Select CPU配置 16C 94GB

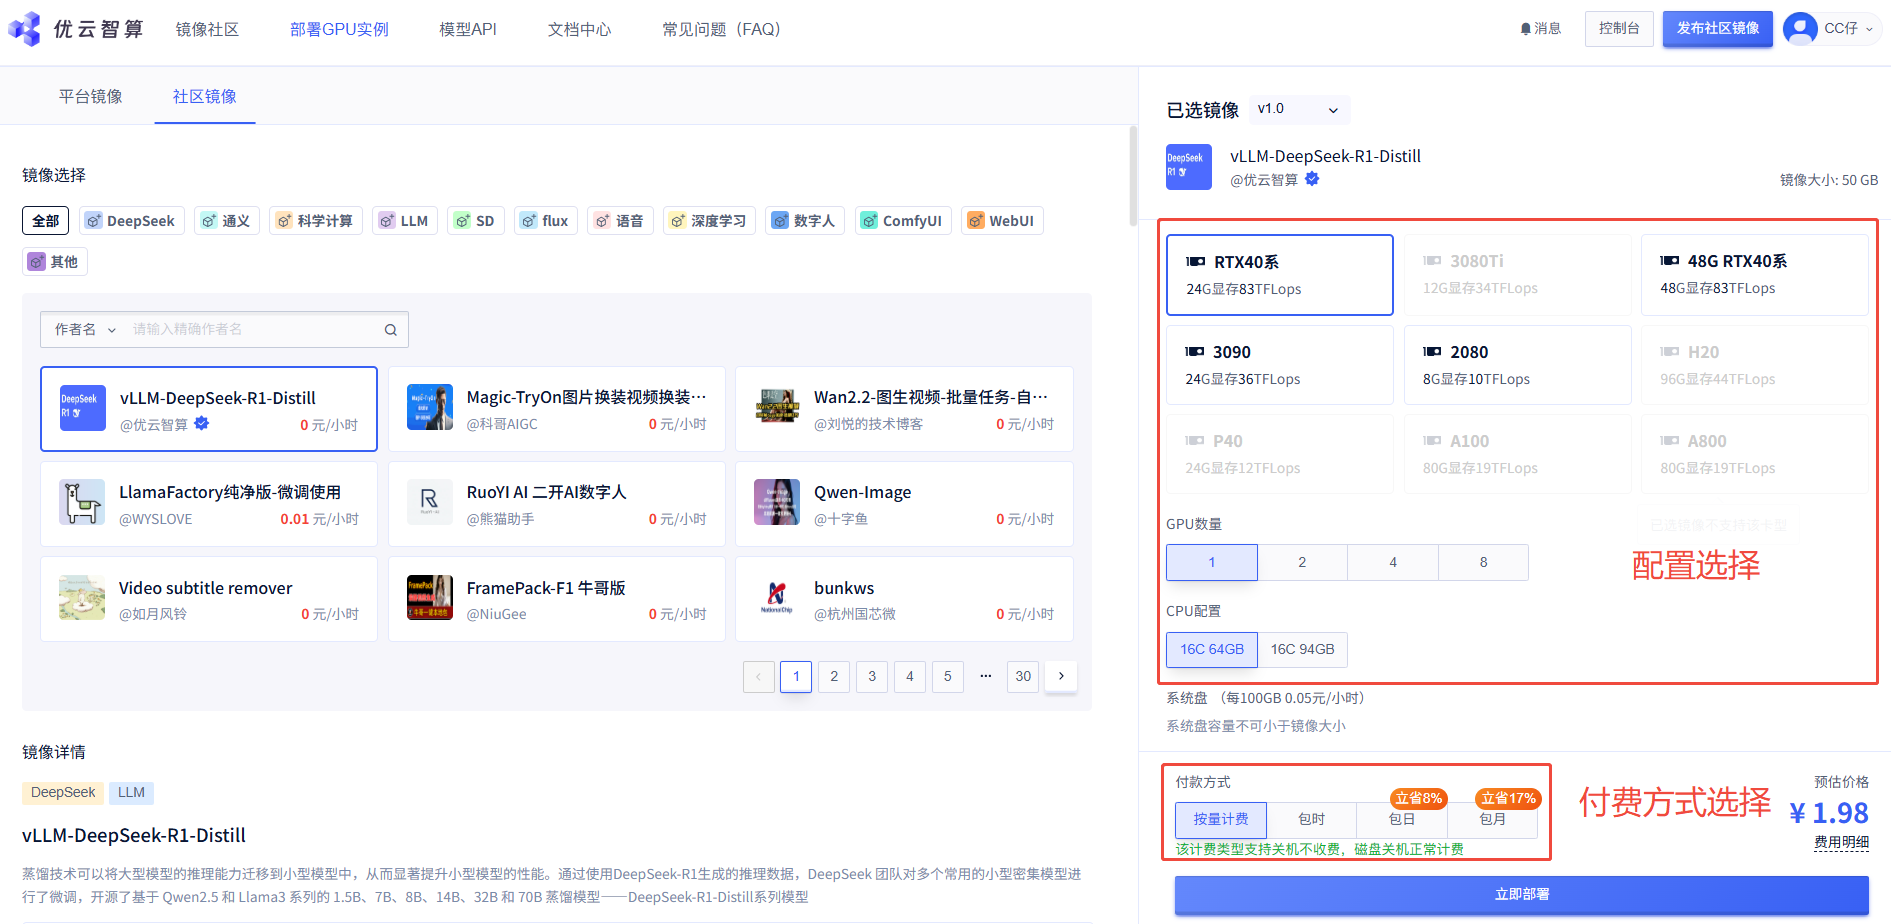point(1303,650)
